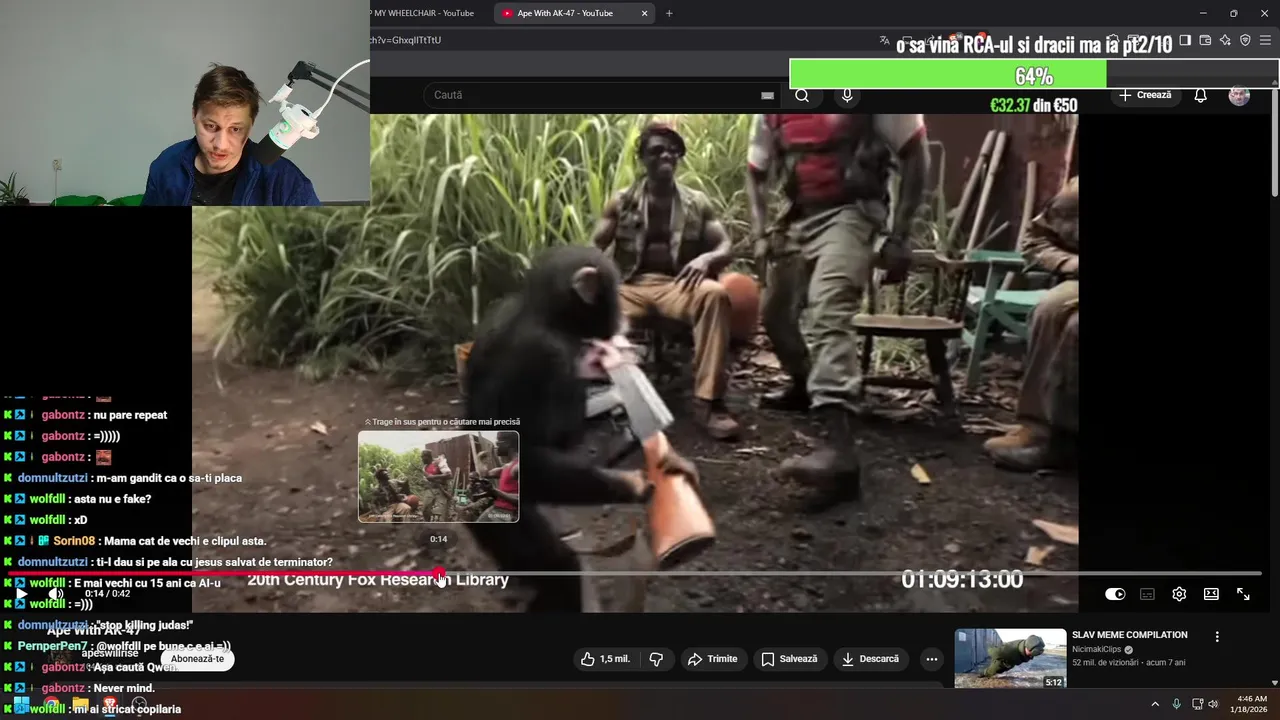Open the three-dot more actions button
The width and height of the screenshot is (1280, 720).
pos(931,659)
